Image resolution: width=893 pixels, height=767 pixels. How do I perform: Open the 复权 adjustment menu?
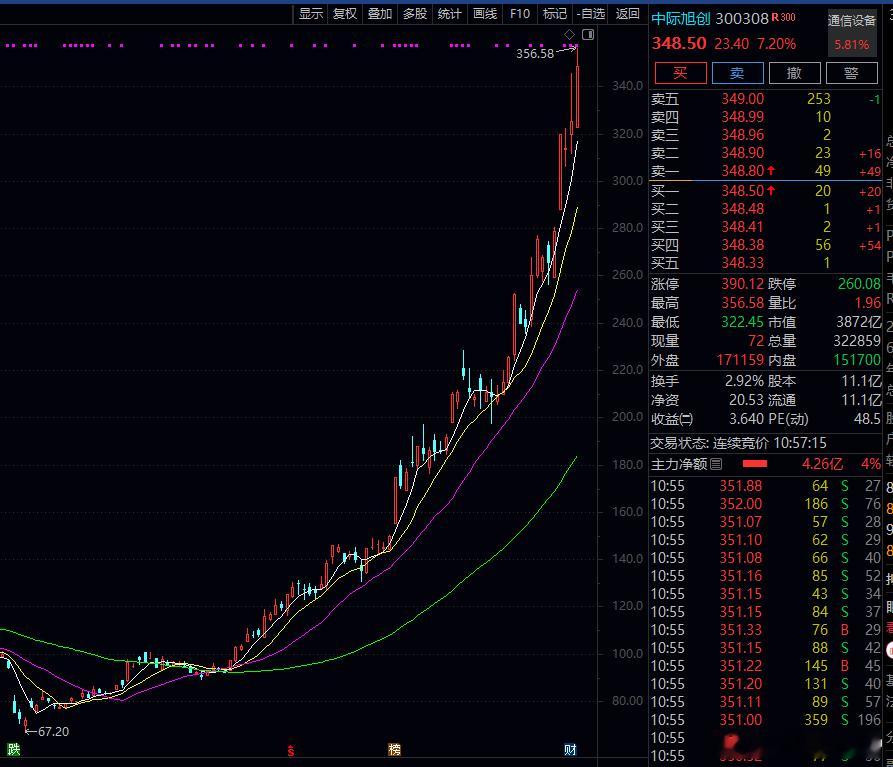345,14
